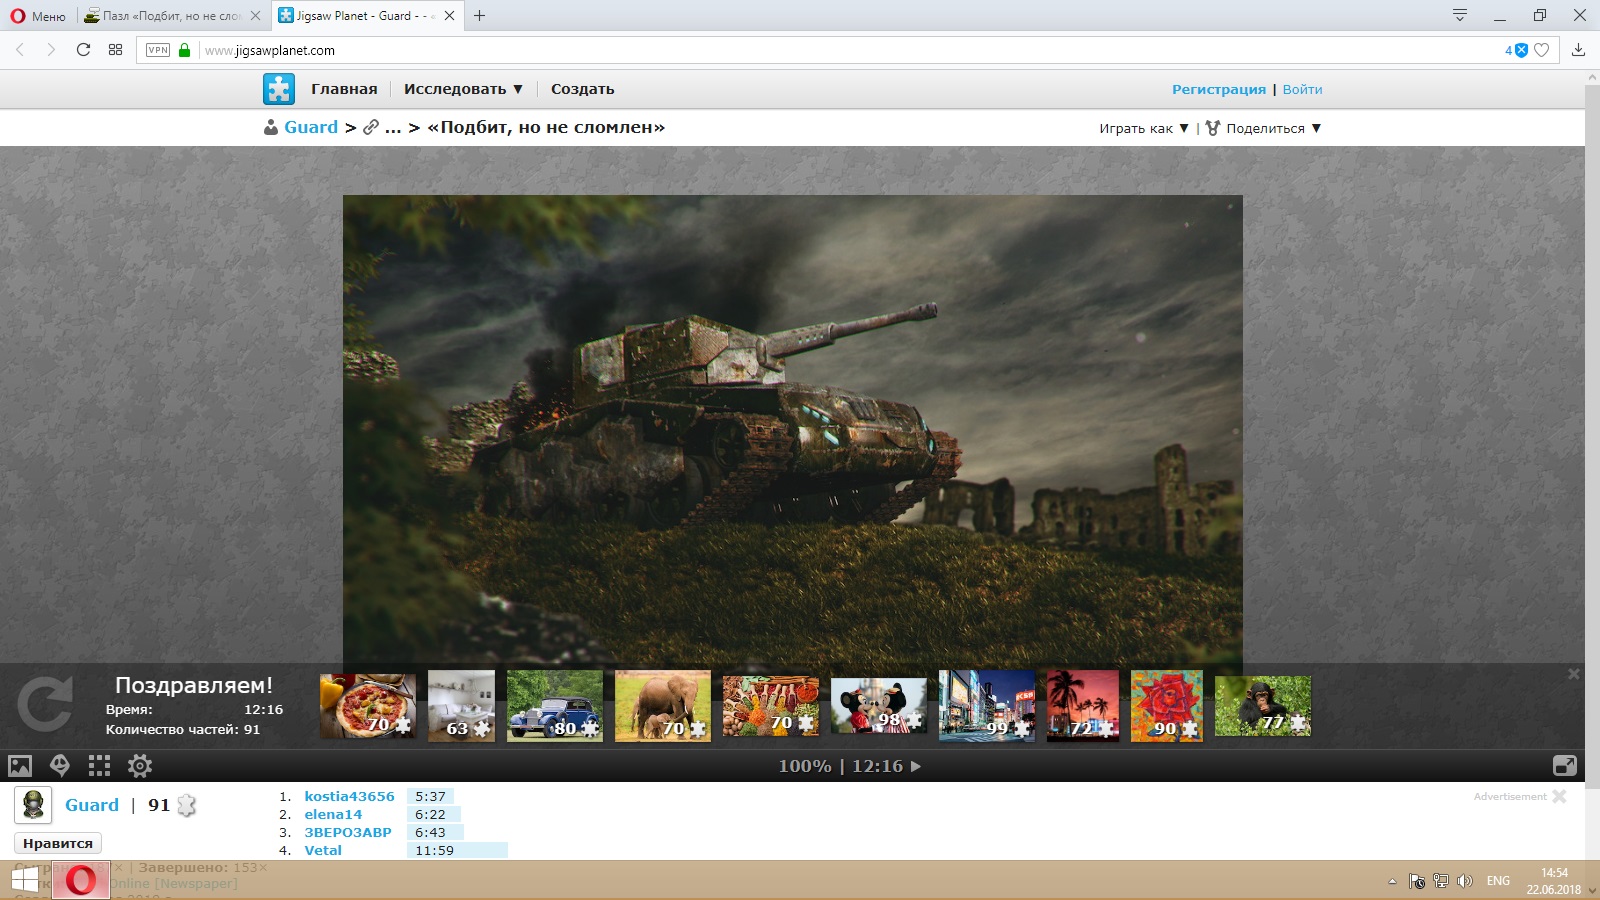Open the blue vintage car puzzle

[555, 706]
